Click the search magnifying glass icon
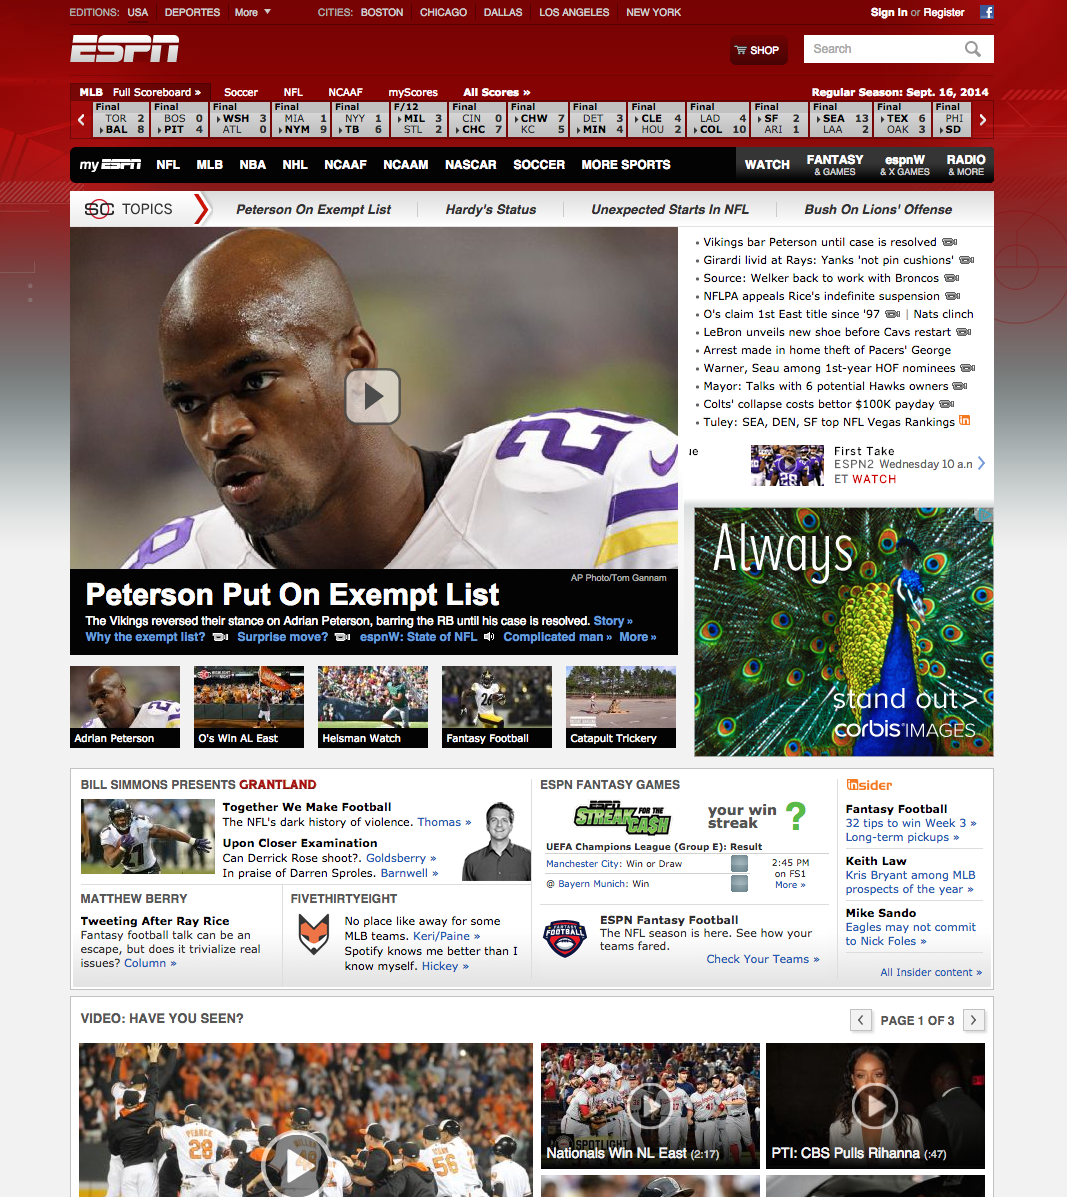Image resolution: width=1067 pixels, height=1197 pixels. [x=973, y=48]
